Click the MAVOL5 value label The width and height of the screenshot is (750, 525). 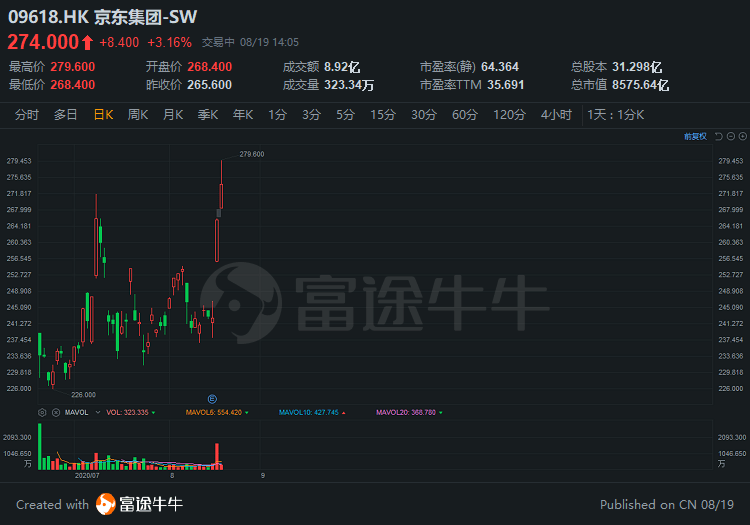tap(217, 412)
